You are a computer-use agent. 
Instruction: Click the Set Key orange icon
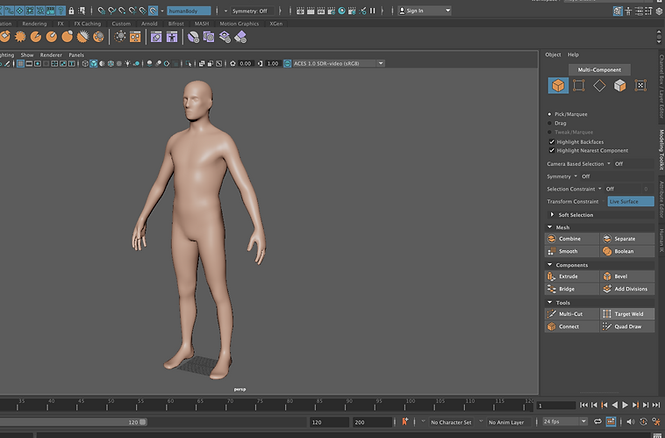[x=405, y=421]
